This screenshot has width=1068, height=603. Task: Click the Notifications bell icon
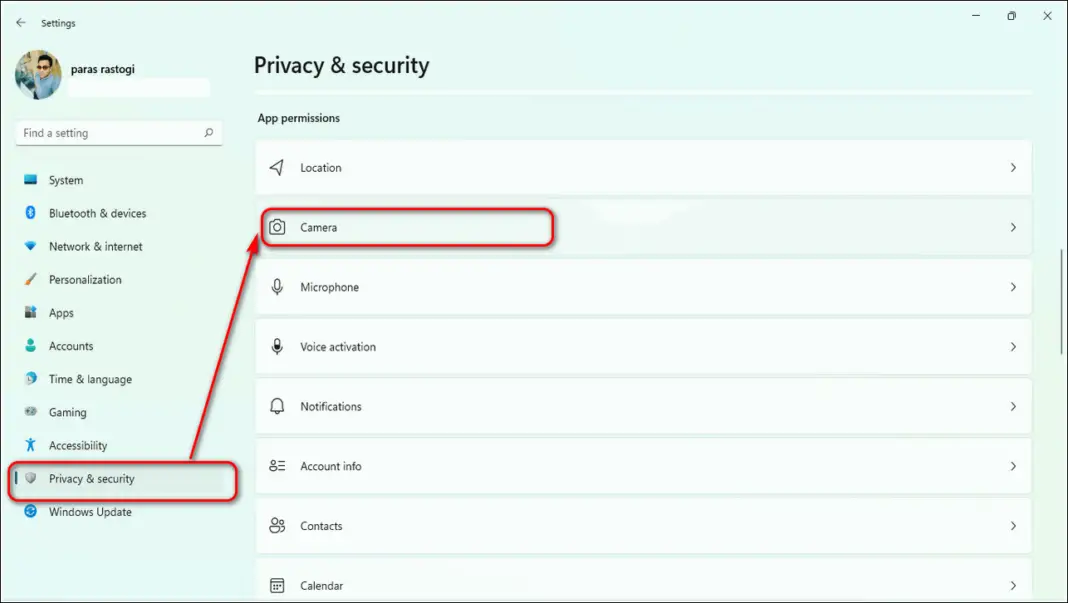click(x=277, y=406)
